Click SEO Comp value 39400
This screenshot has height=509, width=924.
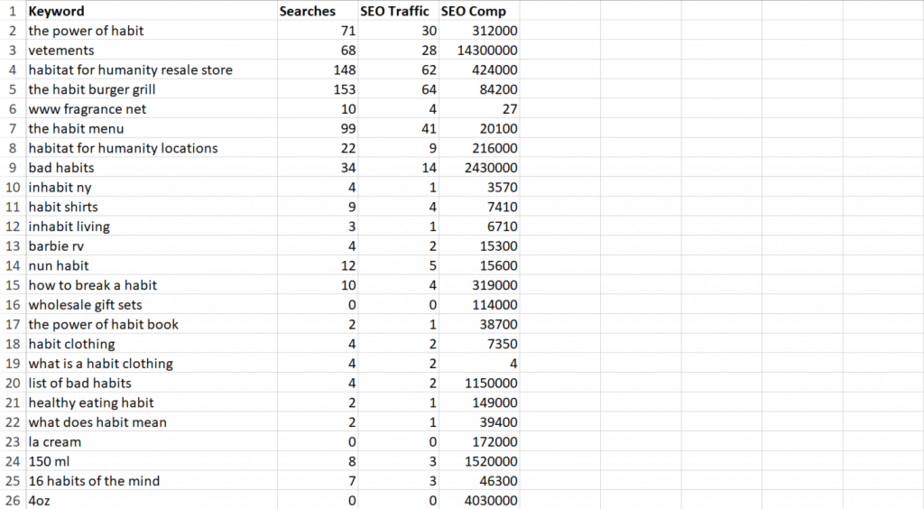(479, 422)
